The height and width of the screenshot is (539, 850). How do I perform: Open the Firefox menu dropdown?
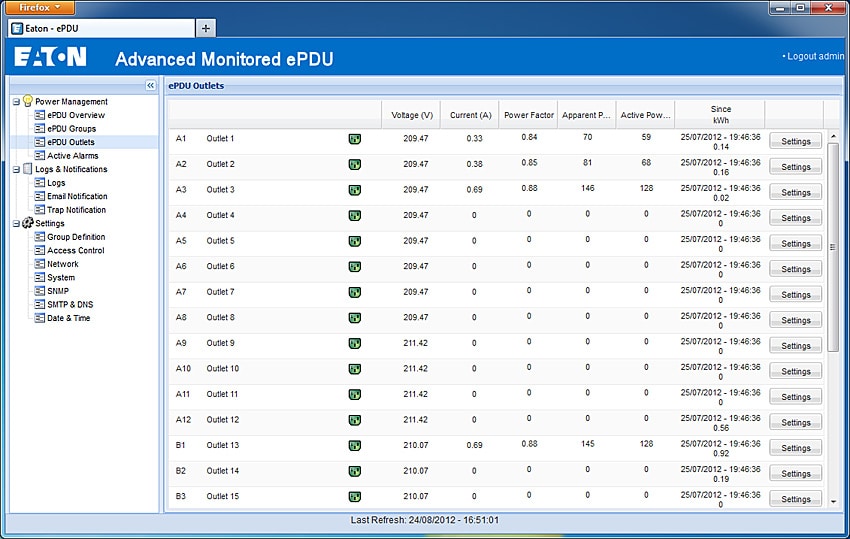coord(40,7)
